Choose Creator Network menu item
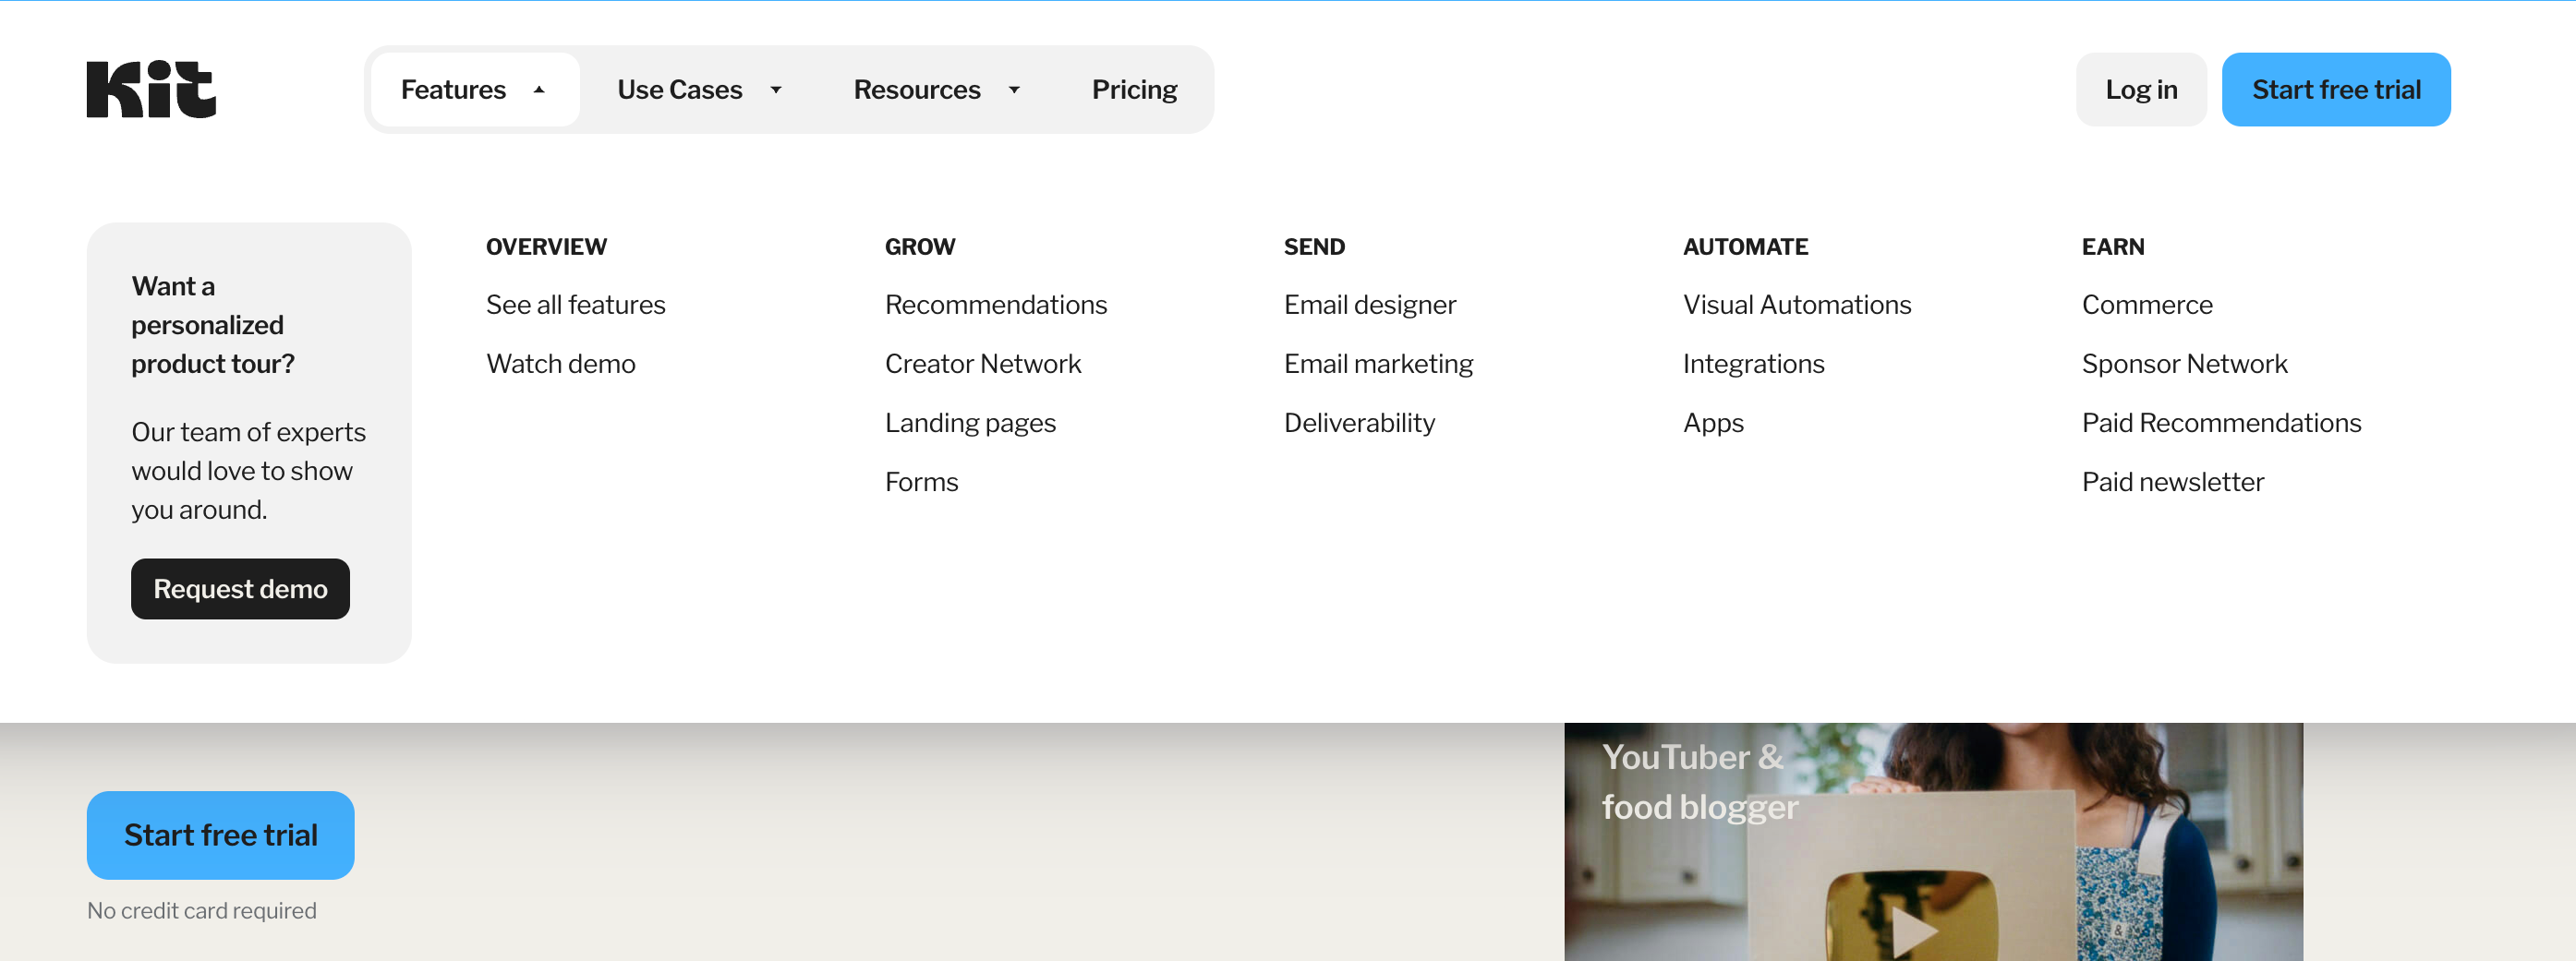Image resolution: width=2576 pixels, height=961 pixels. click(982, 364)
